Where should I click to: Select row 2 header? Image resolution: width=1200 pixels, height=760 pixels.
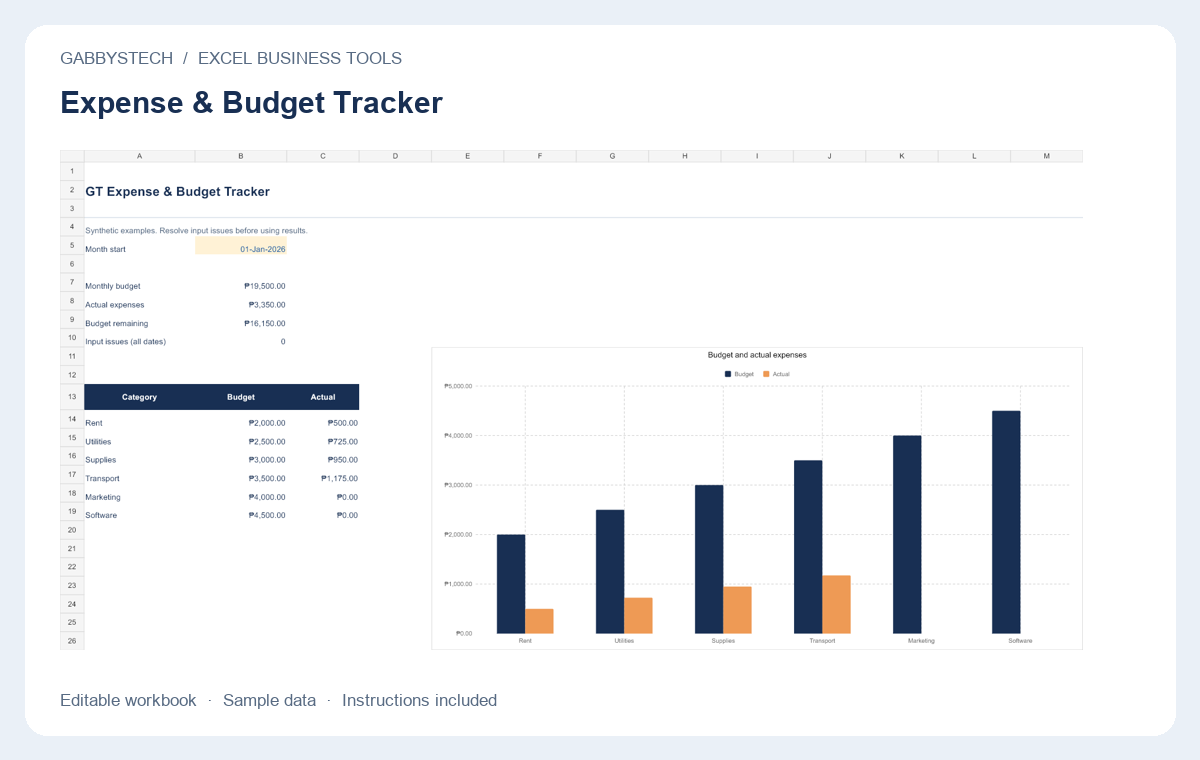coord(72,190)
